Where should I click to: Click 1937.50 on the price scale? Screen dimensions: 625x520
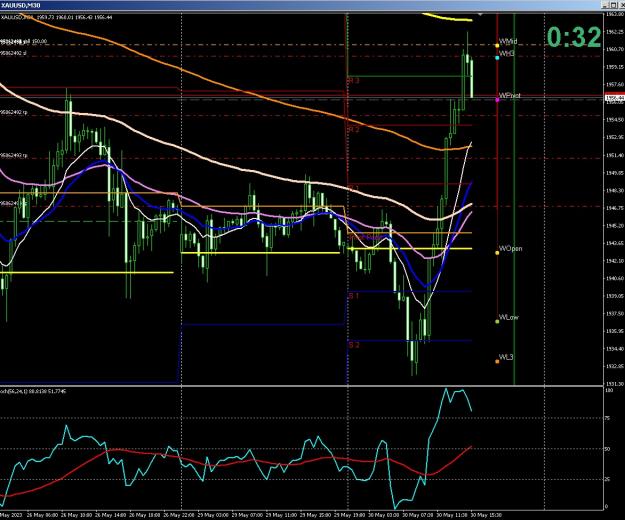pyautogui.click(x=615, y=314)
